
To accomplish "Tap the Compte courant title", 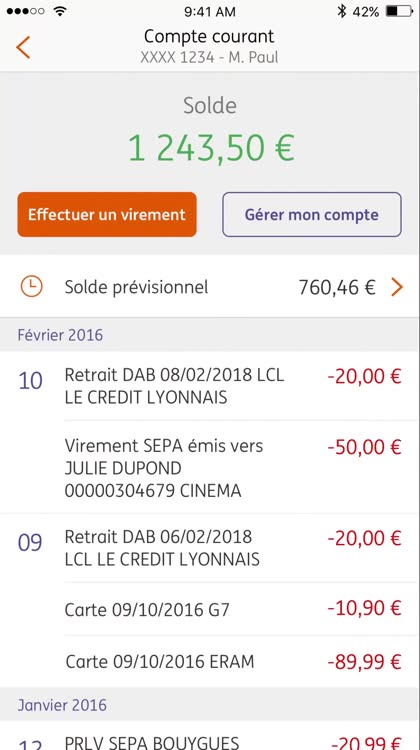I will click(209, 36).
